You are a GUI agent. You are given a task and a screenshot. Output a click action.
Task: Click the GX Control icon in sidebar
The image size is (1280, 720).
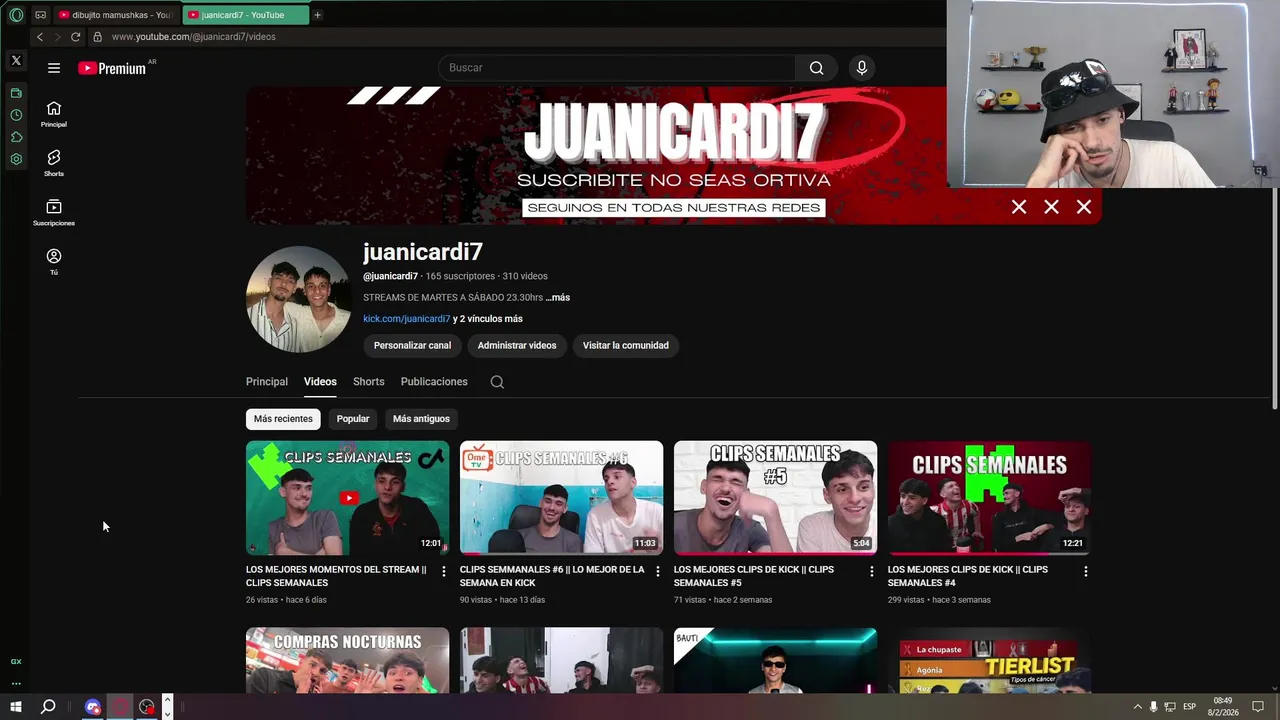(x=16, y=661)
